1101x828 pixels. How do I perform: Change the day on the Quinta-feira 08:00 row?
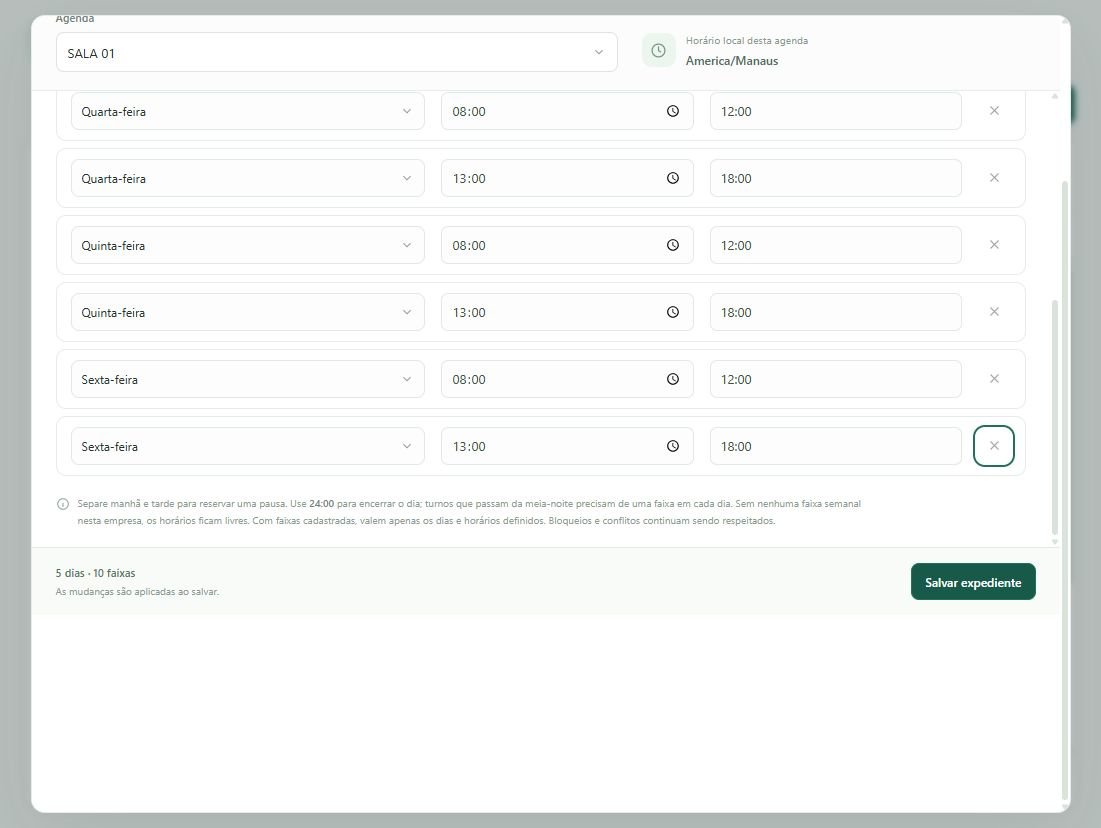(x=248, y=245)
